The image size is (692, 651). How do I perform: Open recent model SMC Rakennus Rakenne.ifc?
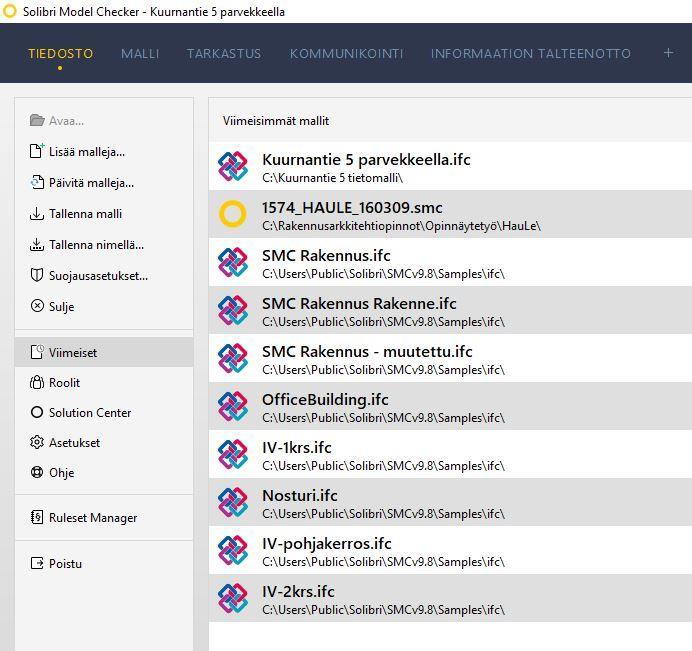pos(450,310)
